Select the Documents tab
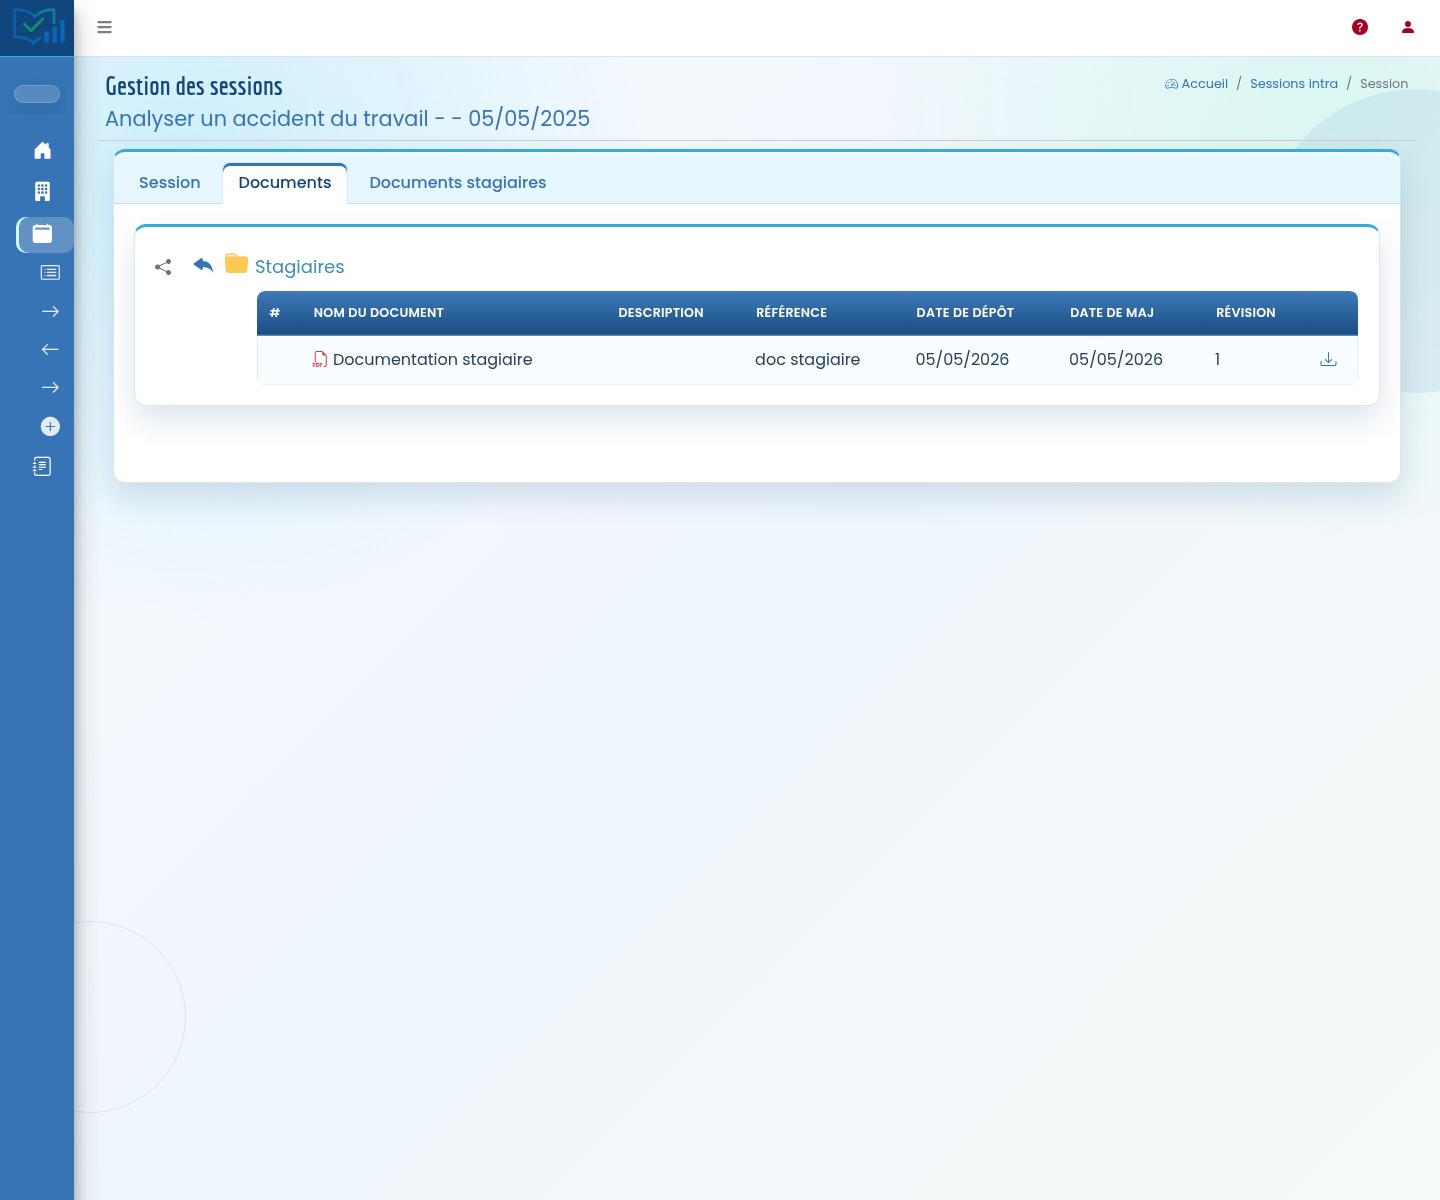This screenshot has height=1200, width=1440. (285, 183)
